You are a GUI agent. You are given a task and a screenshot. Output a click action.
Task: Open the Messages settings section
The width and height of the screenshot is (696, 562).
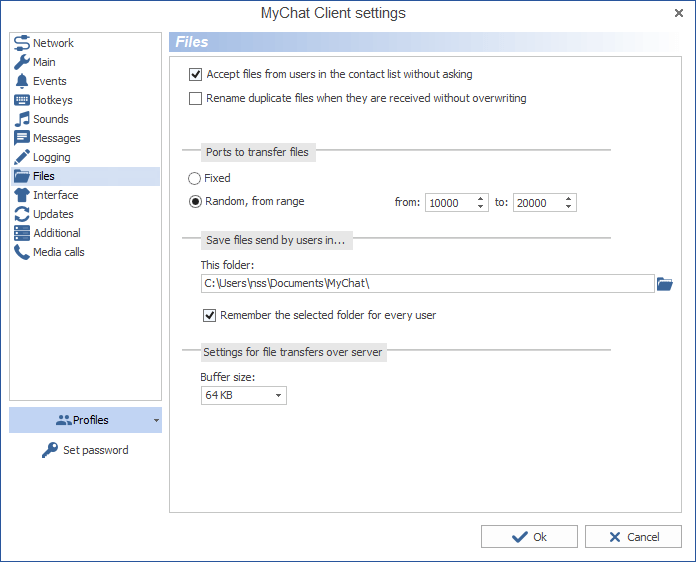[x=56, y=138]
